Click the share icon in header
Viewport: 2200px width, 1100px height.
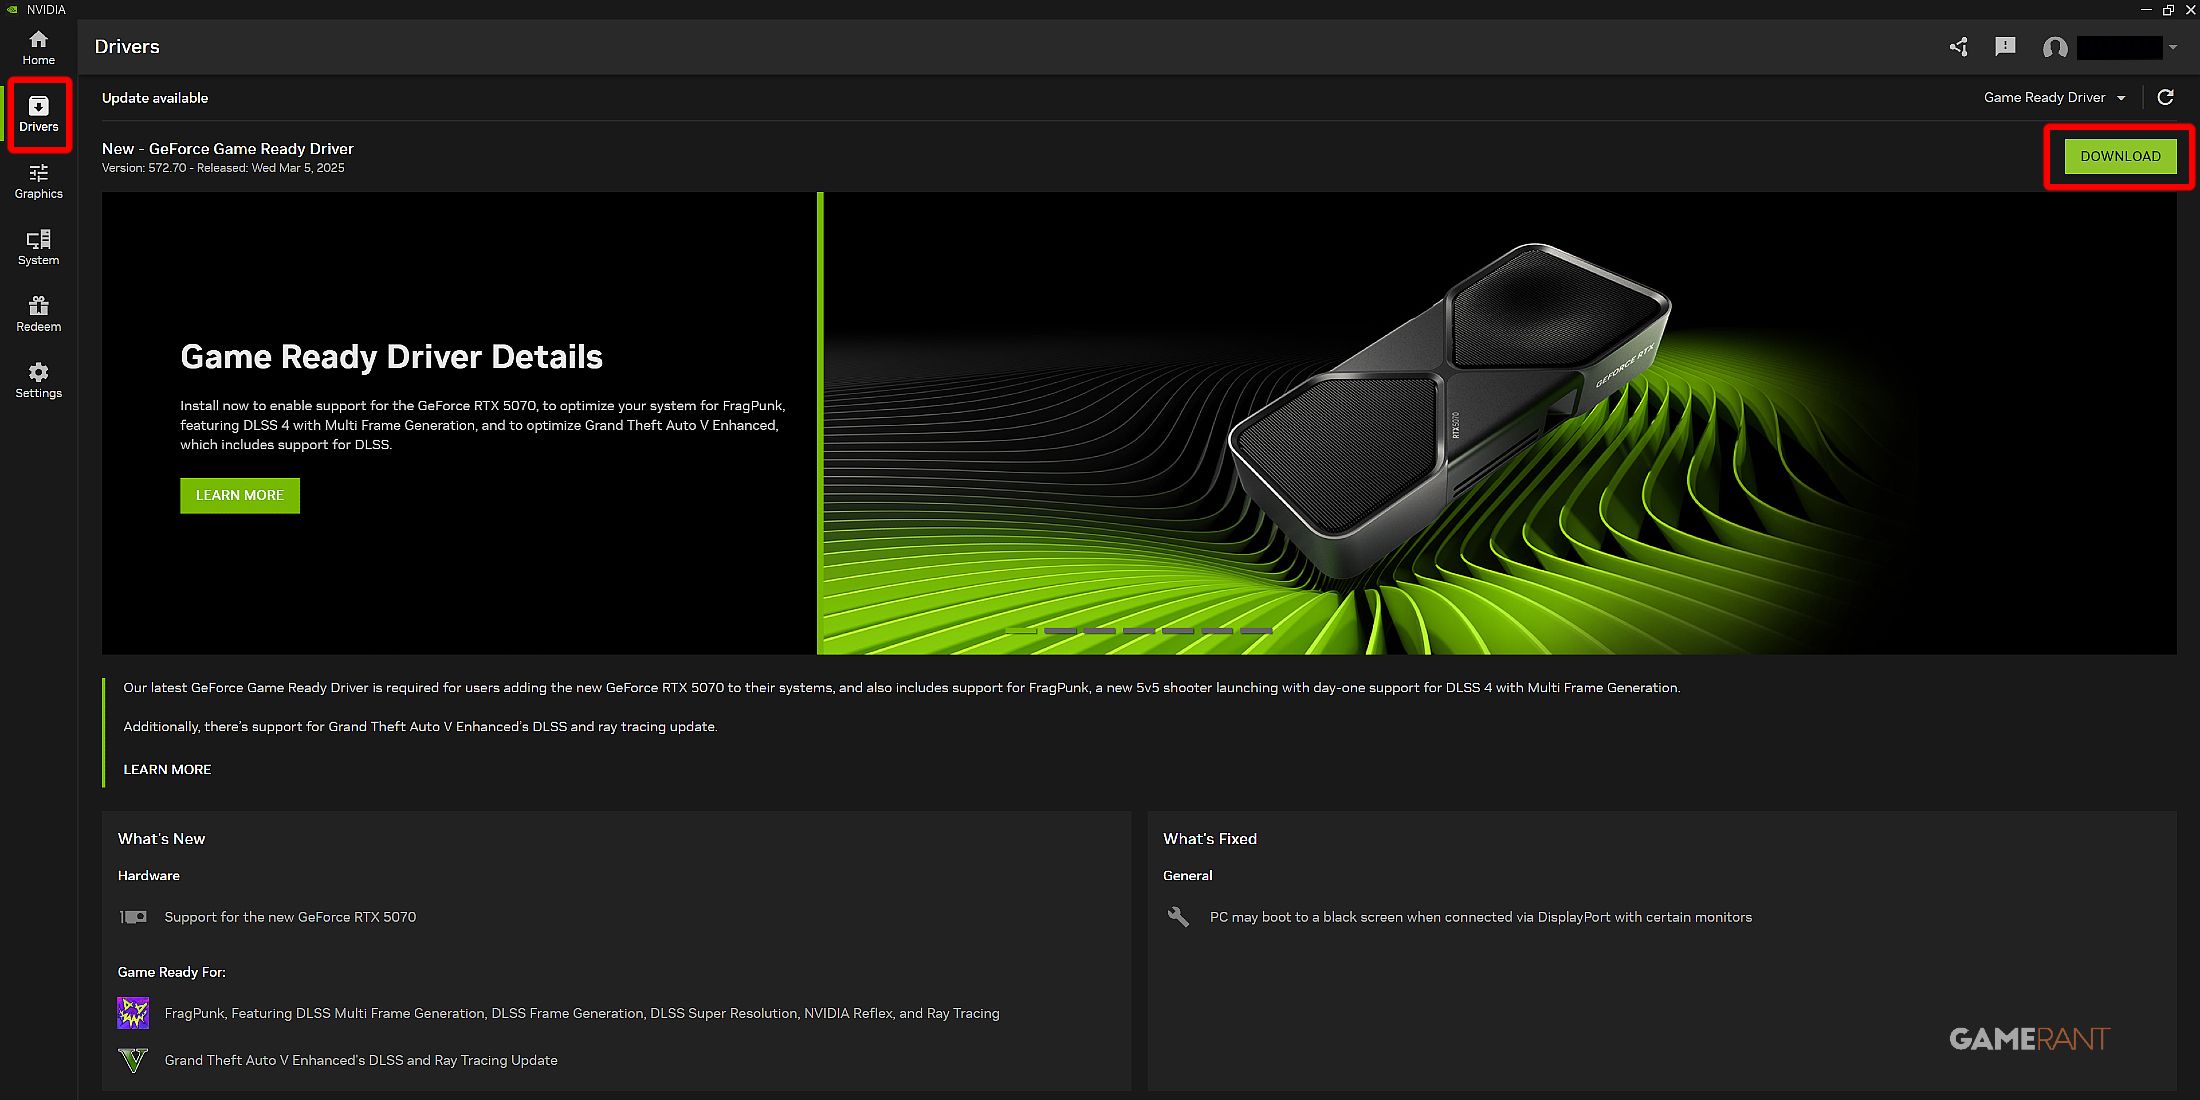tap(1958, 47)
